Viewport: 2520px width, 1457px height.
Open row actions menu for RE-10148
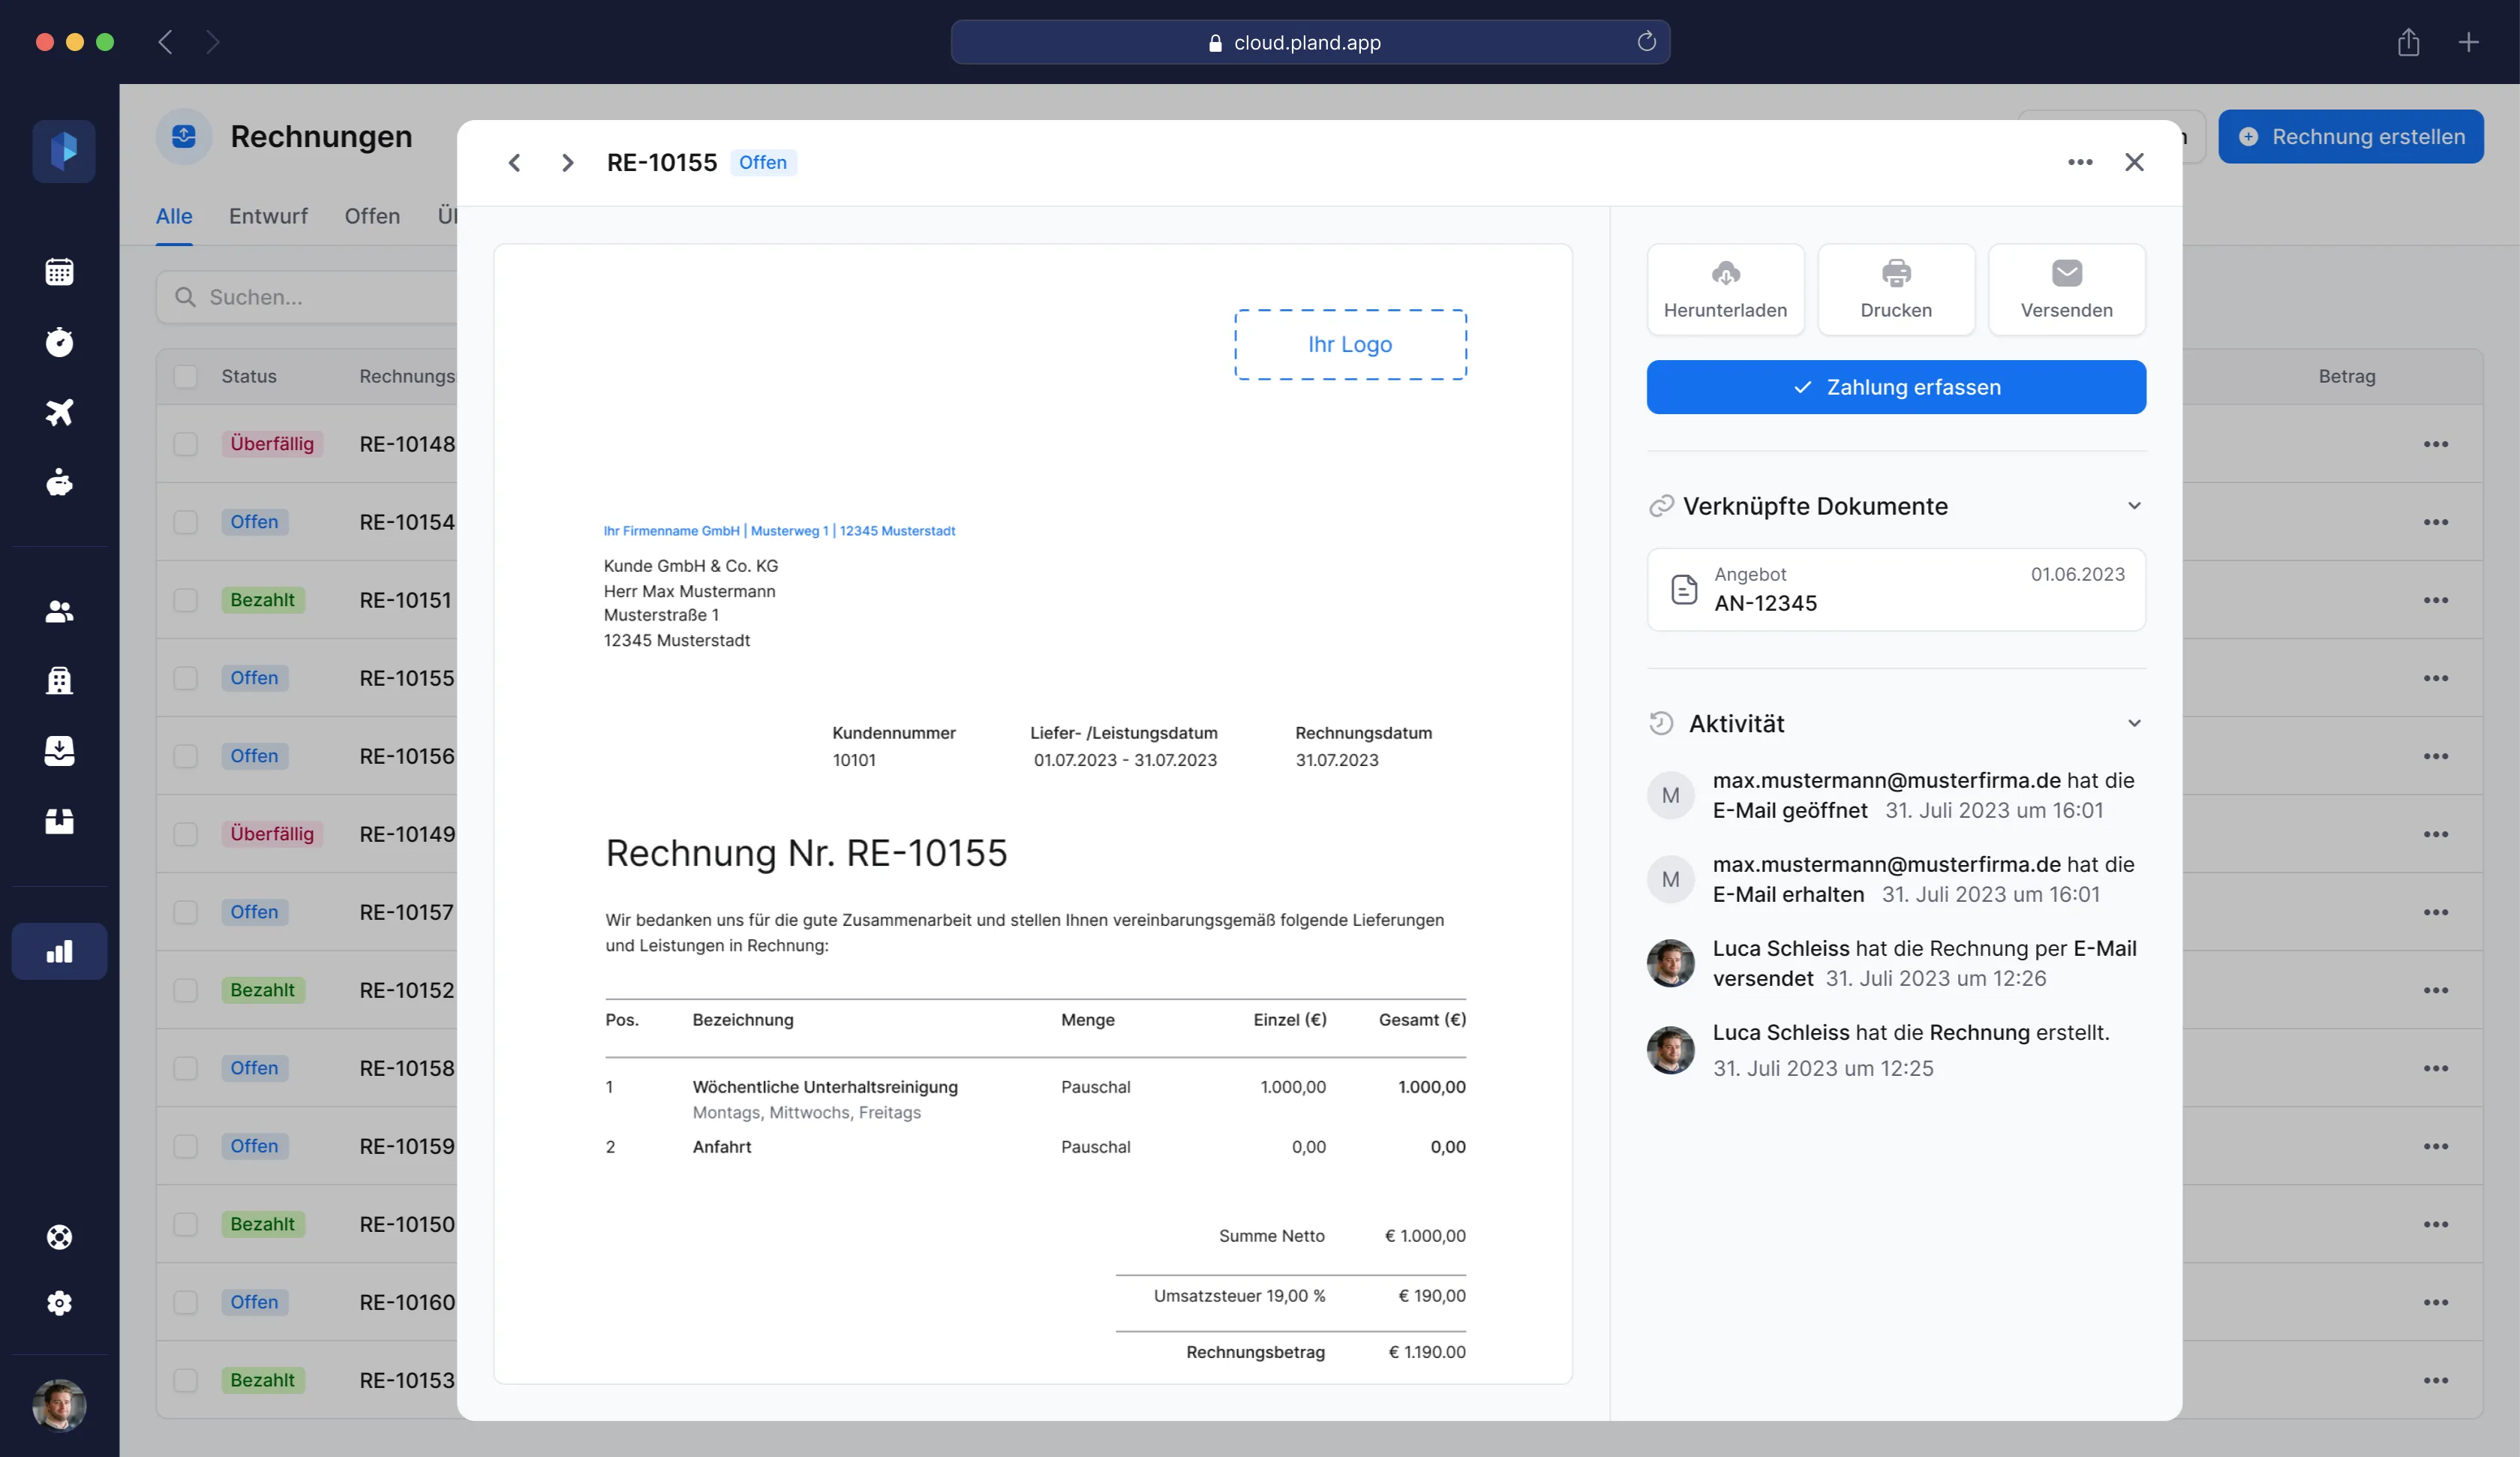tap(2436, 444)
